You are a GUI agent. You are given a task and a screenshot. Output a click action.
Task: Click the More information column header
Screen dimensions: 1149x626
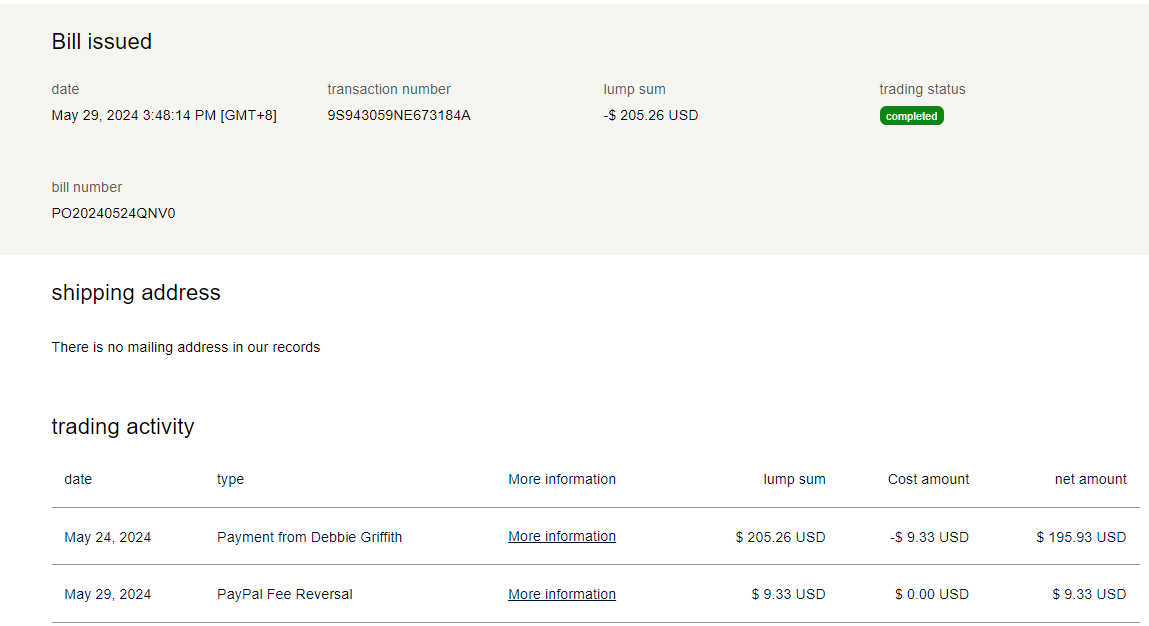click(x=561, y=479)
